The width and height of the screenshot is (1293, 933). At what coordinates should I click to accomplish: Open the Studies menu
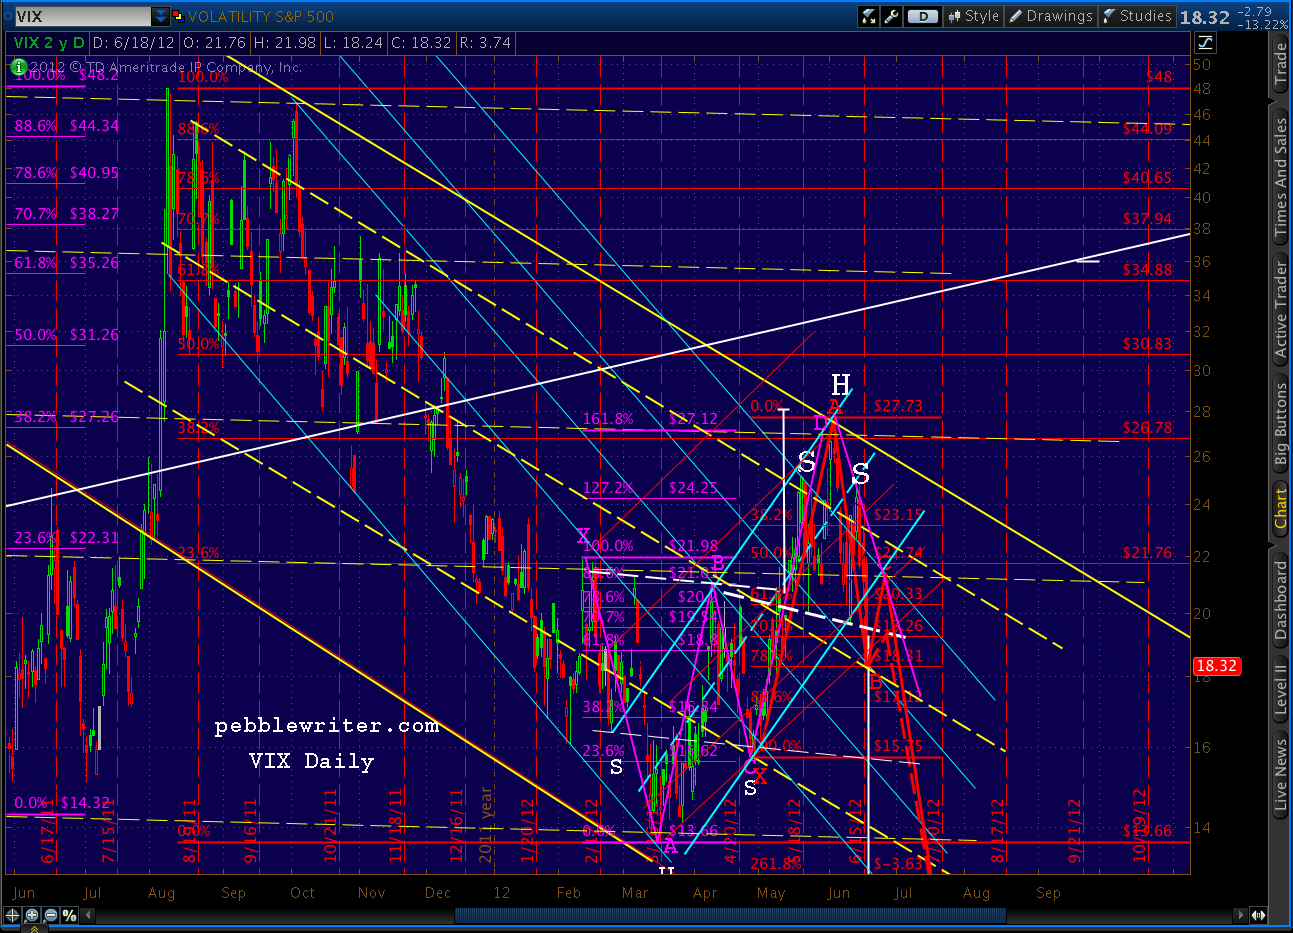point(1136,16)
